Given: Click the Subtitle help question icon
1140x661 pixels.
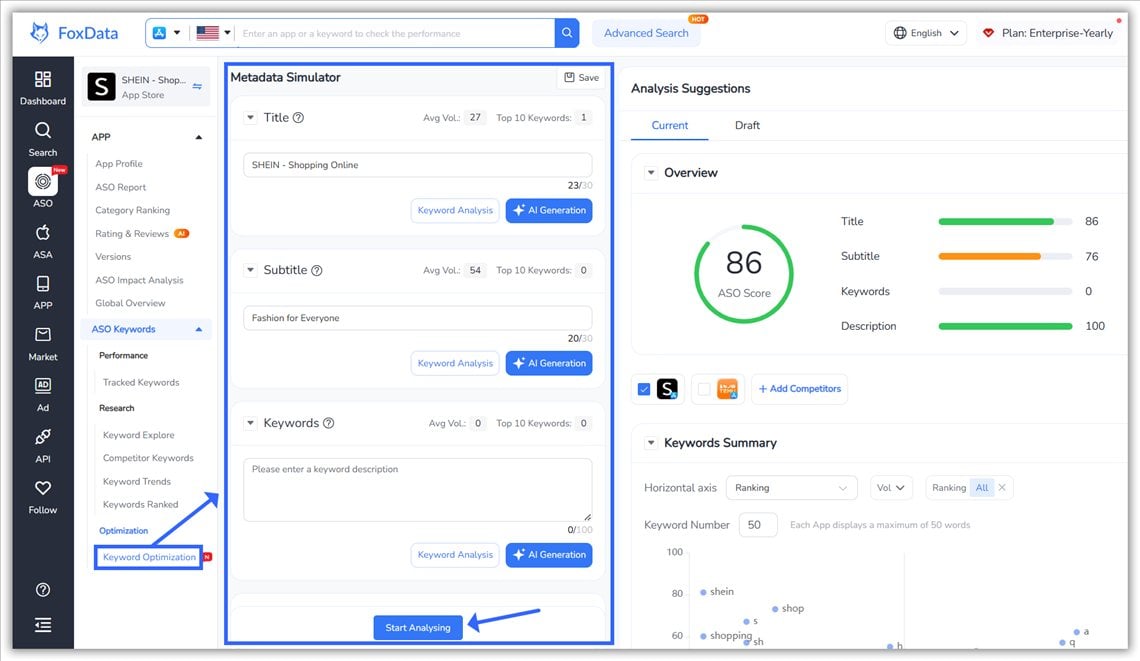Looking at the screenshot, I should pos(317,271).
